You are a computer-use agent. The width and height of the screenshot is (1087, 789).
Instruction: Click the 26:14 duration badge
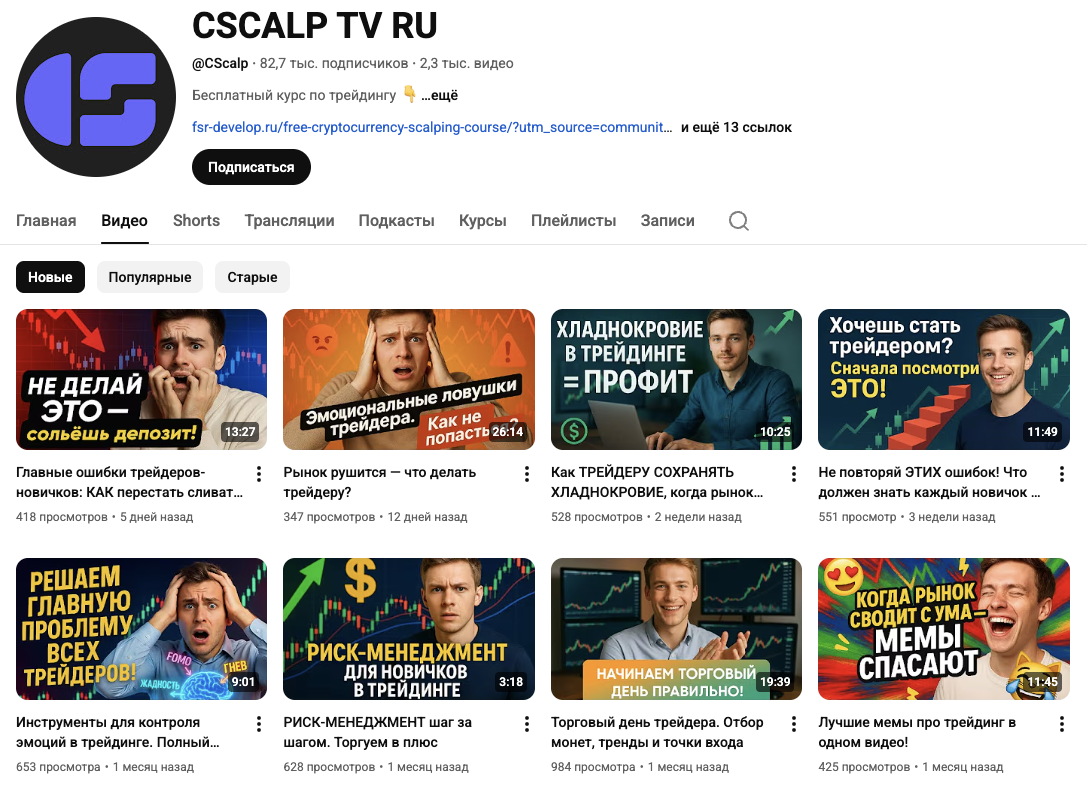507,431
